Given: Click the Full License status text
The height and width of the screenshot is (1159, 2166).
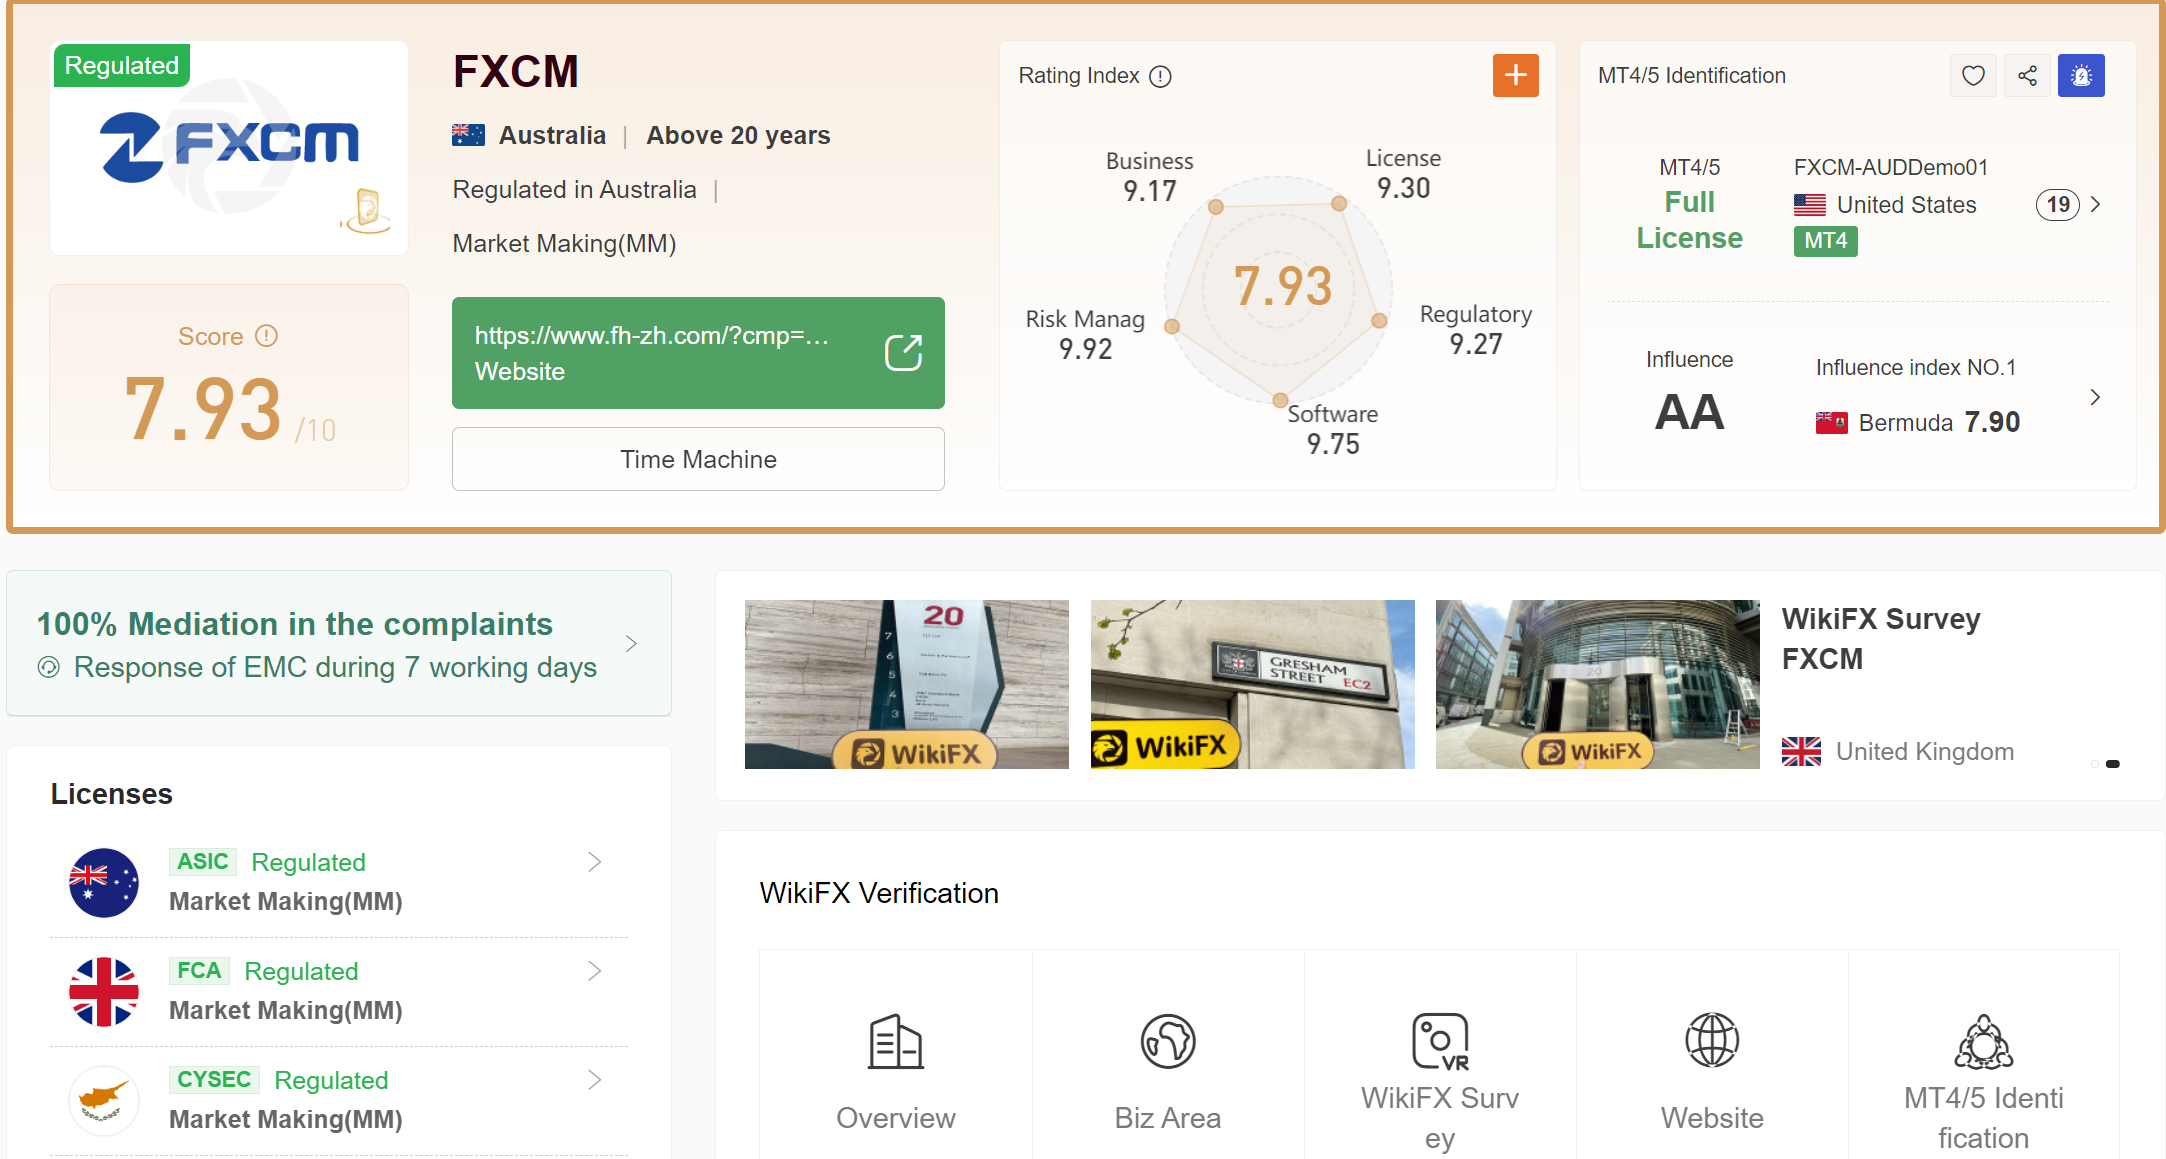Looking at the screenshot, I should [1690, 220].
